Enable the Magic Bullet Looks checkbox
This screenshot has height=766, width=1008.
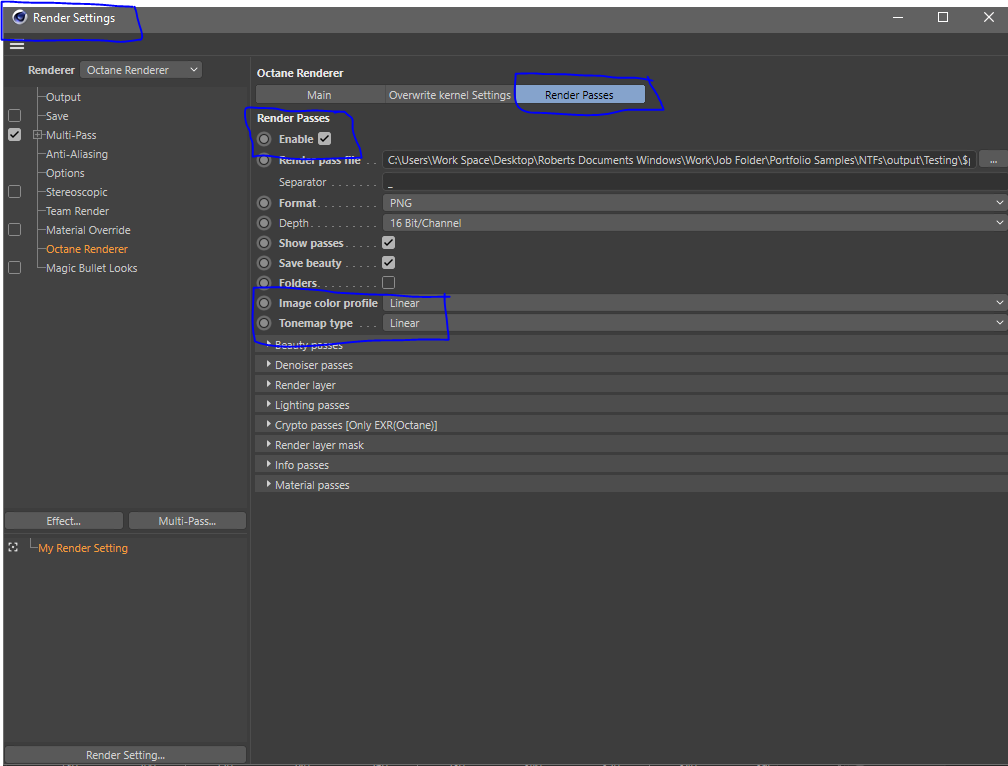pos(15,267)
